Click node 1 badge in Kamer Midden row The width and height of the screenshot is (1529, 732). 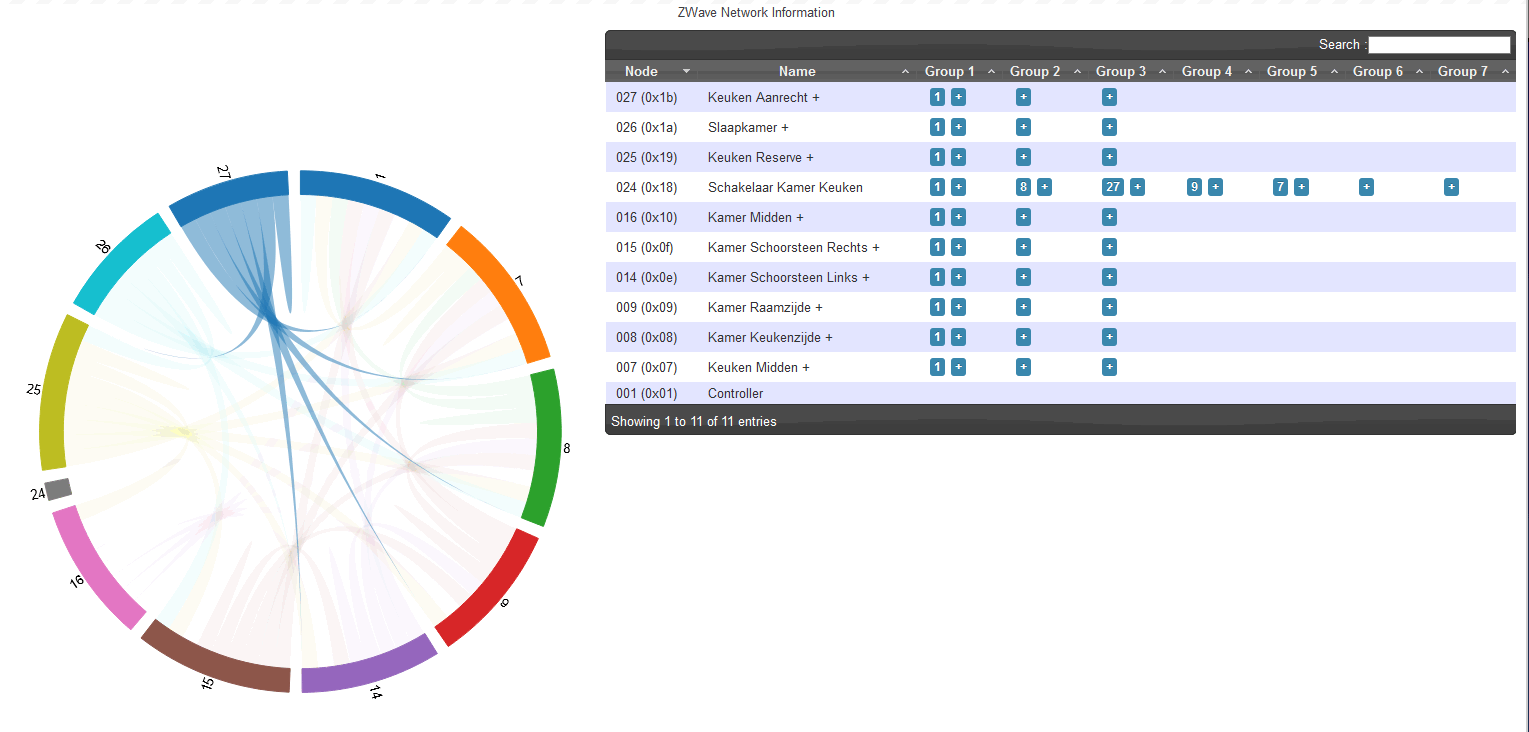[937, 217]
